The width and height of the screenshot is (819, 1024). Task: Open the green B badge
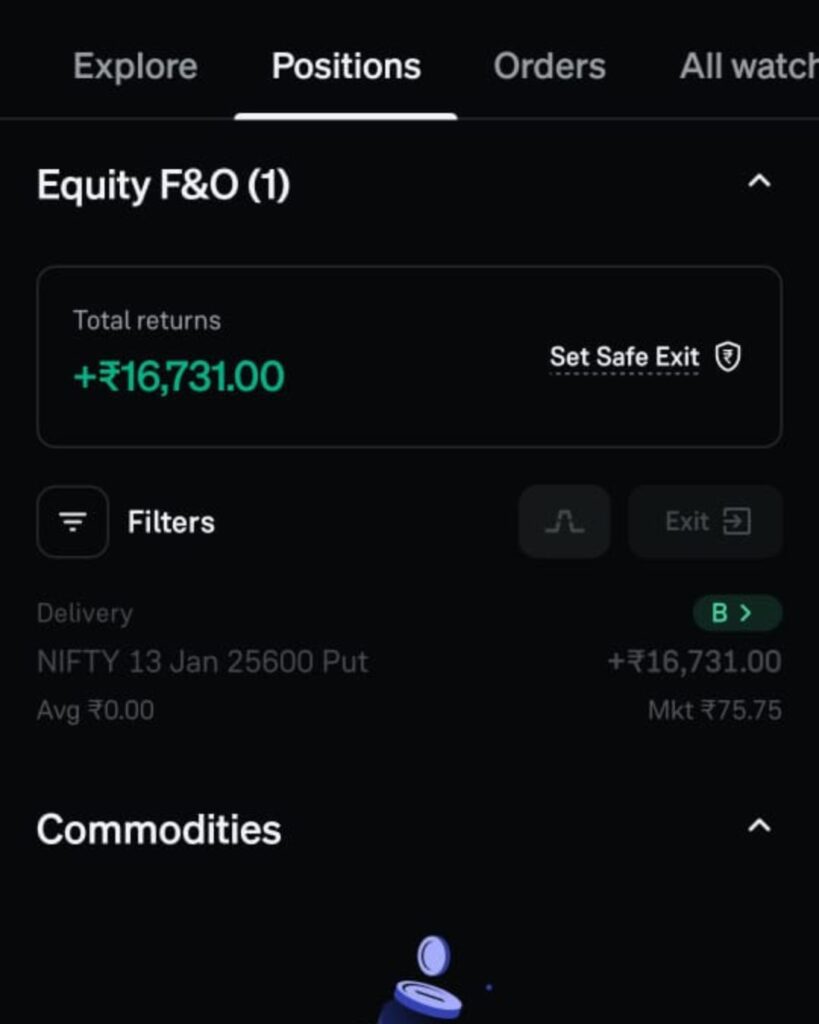pos(737,613)
